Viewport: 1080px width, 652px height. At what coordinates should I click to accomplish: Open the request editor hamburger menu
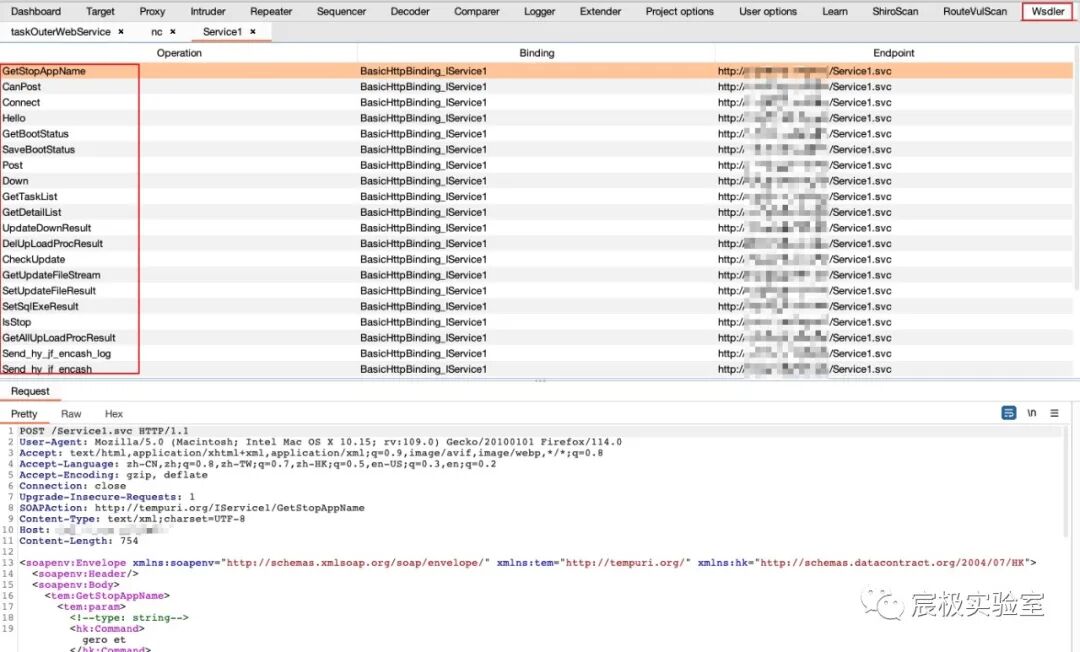pos(1054,413)
